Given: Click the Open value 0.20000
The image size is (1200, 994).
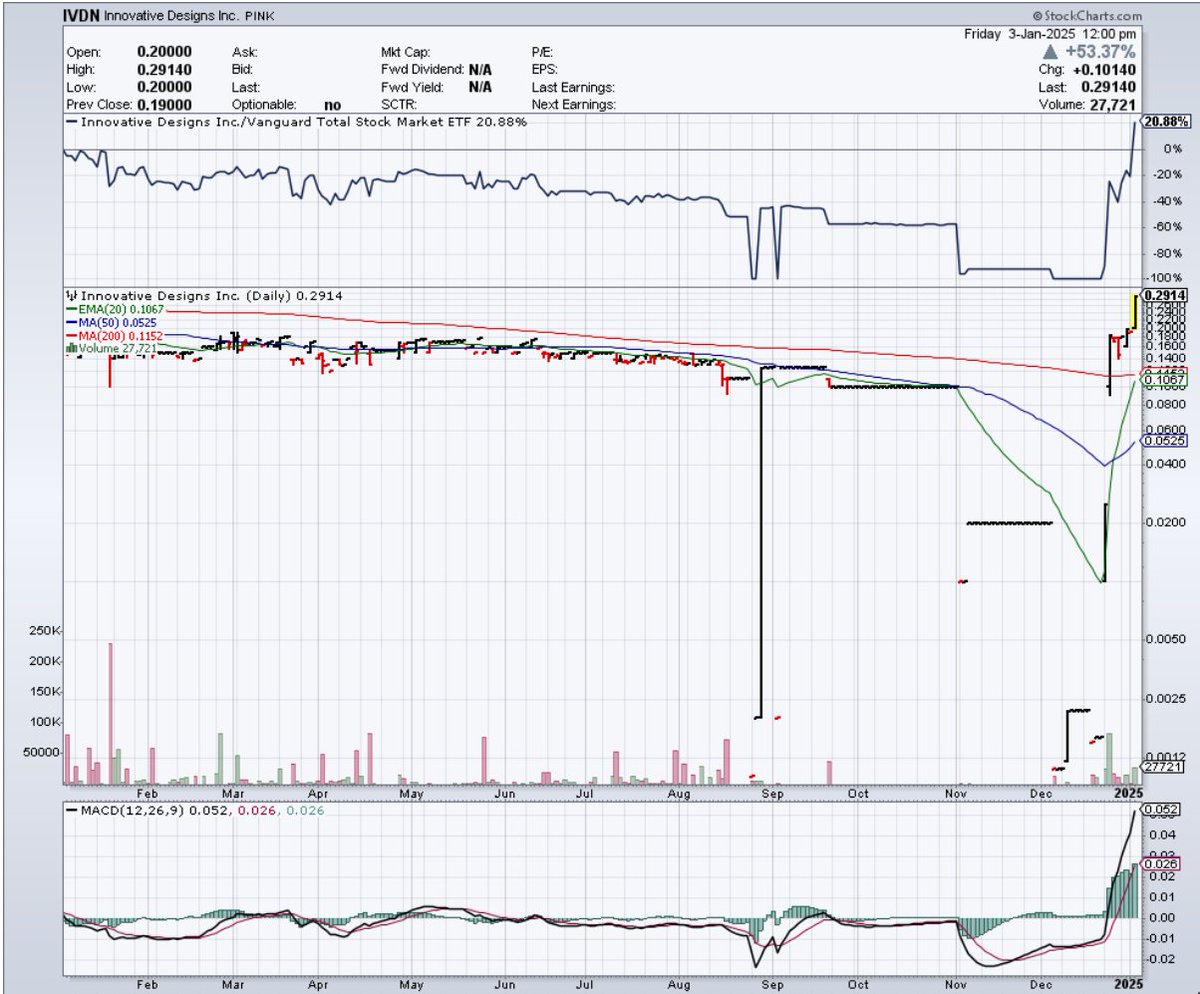Looking at the screenshot, I should (164, 51).
